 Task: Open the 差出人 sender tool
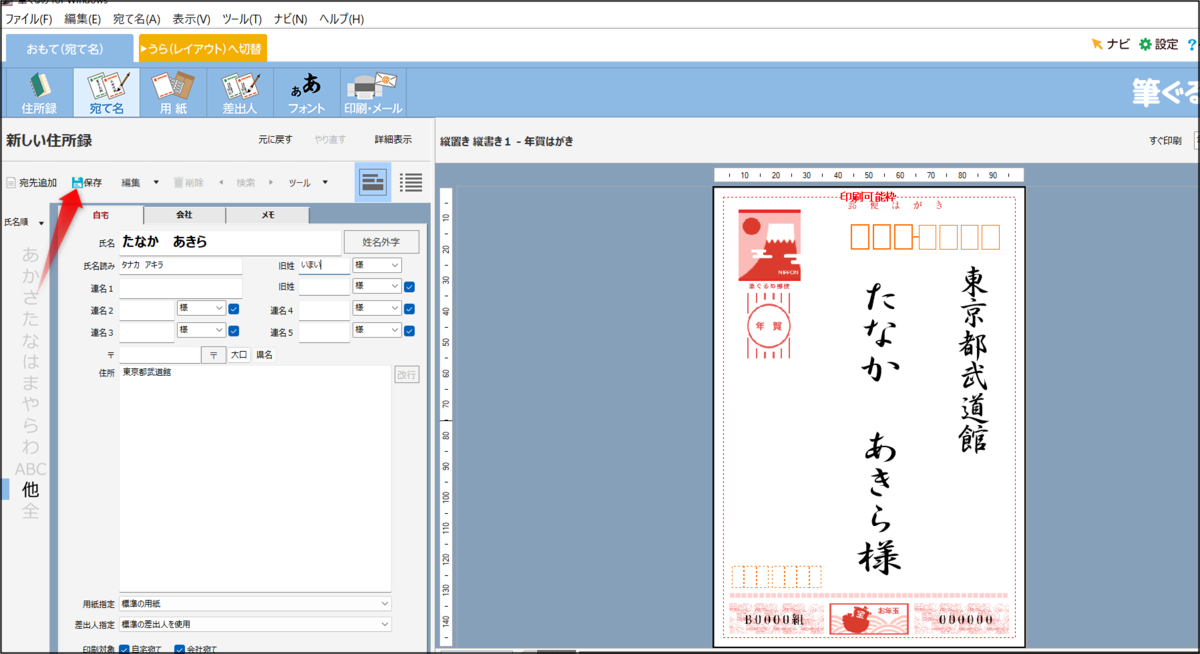pos(241,93)
